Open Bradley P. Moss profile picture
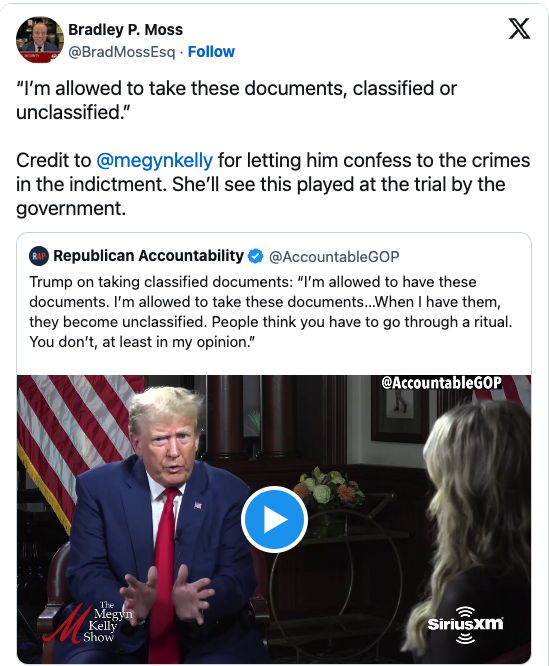The height and width of the screenshot is (666, 549). click(x=40, y=40)
